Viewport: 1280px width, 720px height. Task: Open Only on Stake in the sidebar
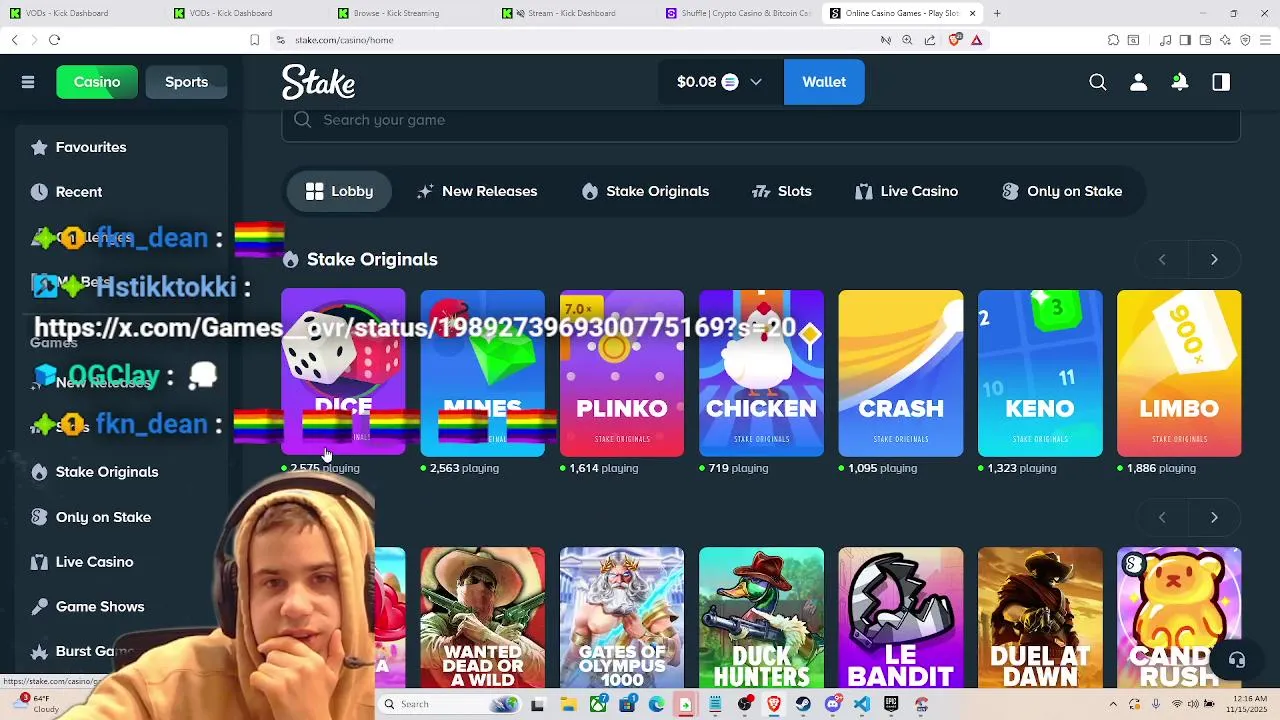[121, 517]
